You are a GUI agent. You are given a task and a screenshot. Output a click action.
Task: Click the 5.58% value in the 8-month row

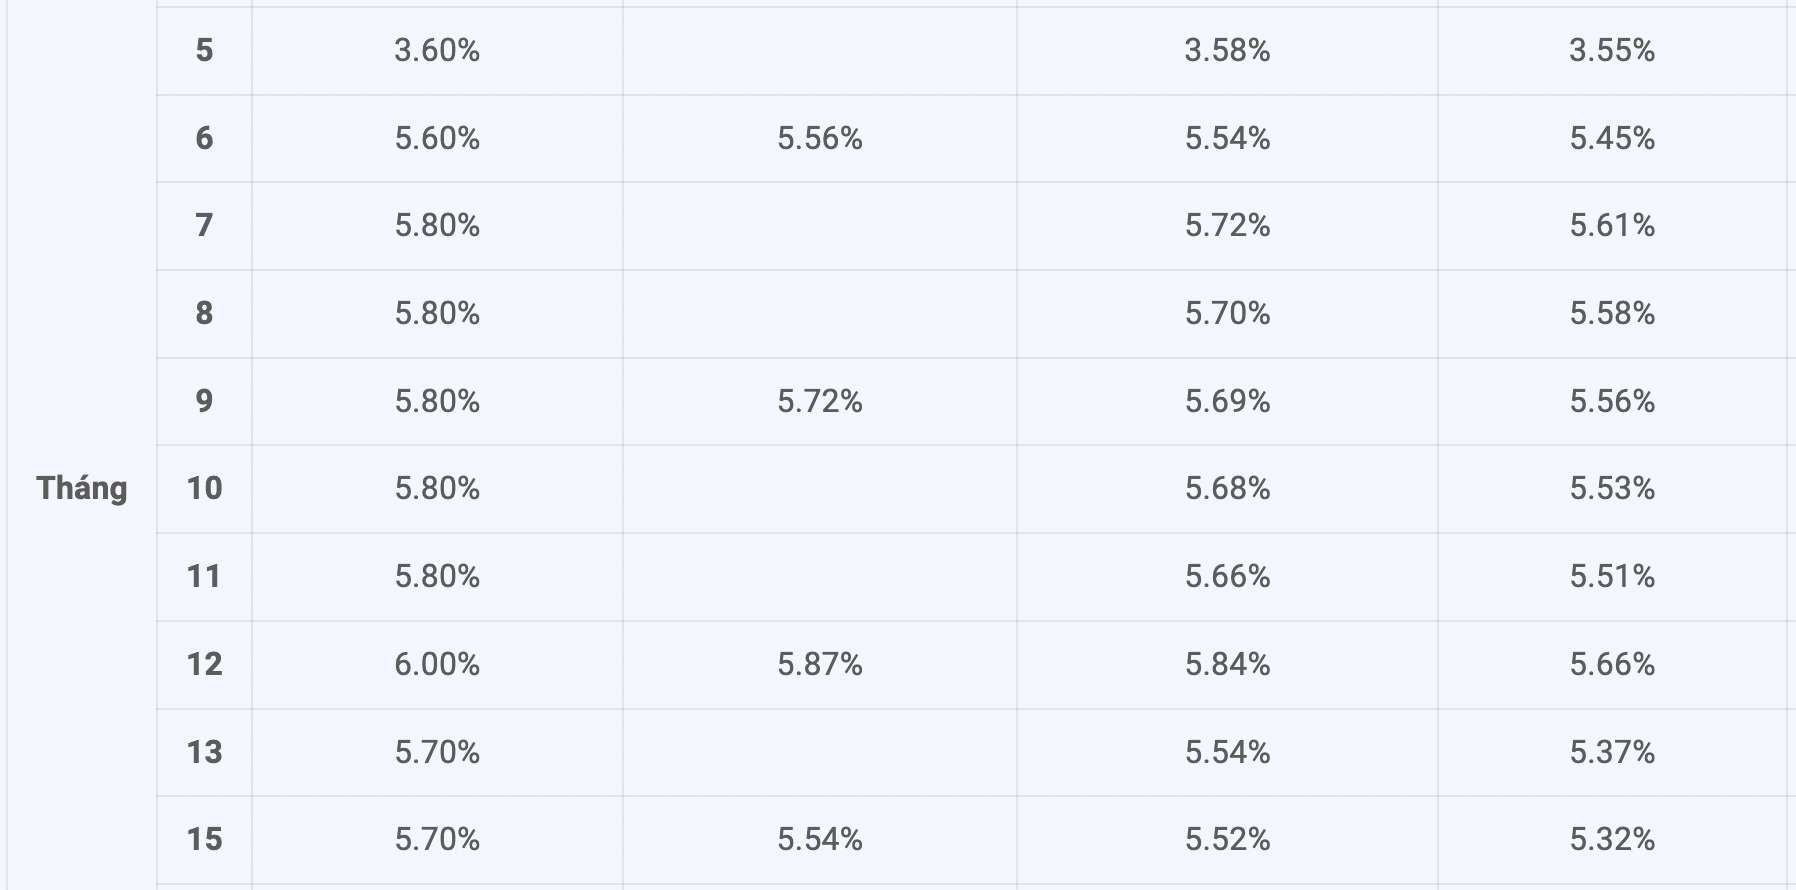(1612, 313)
